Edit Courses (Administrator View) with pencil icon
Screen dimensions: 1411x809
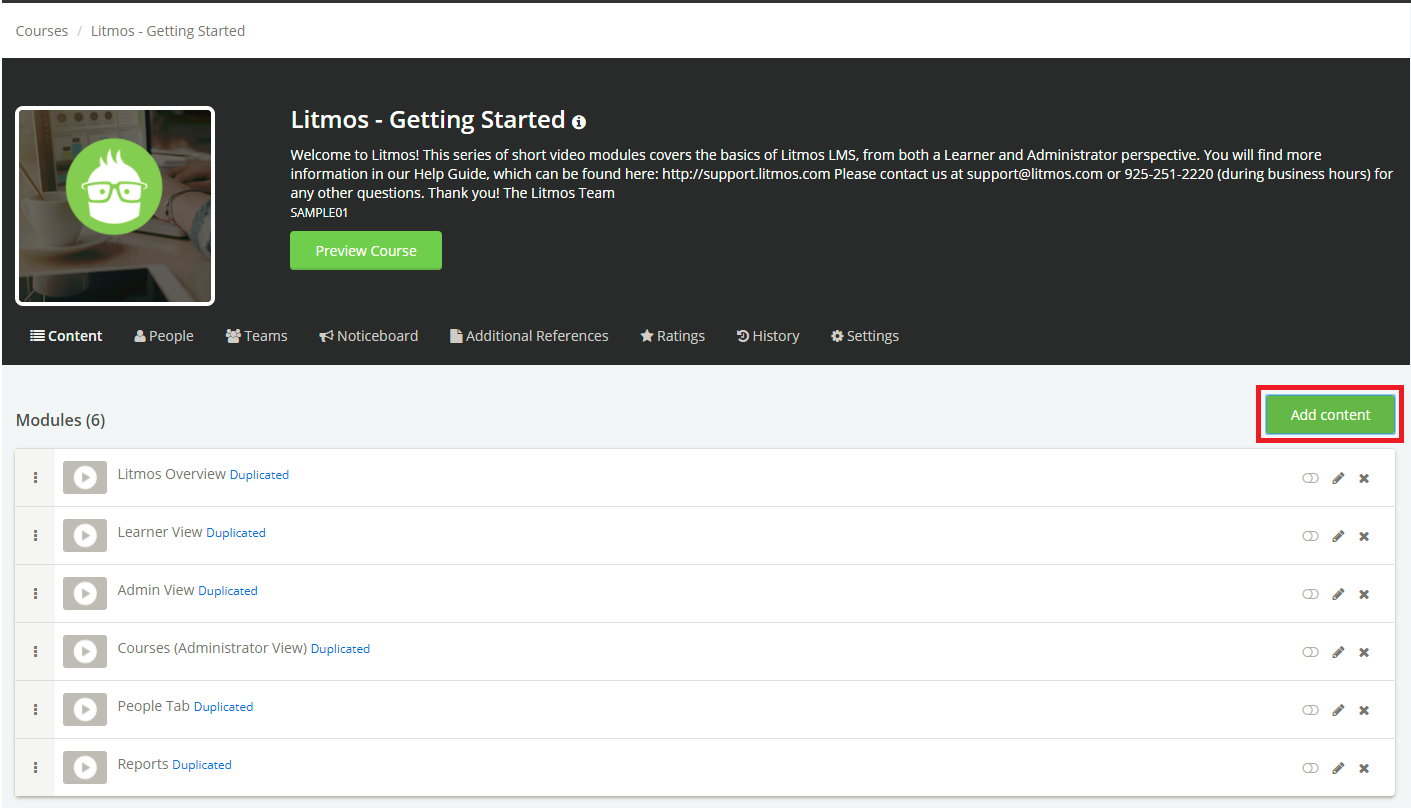click(x=1338, y=652)
